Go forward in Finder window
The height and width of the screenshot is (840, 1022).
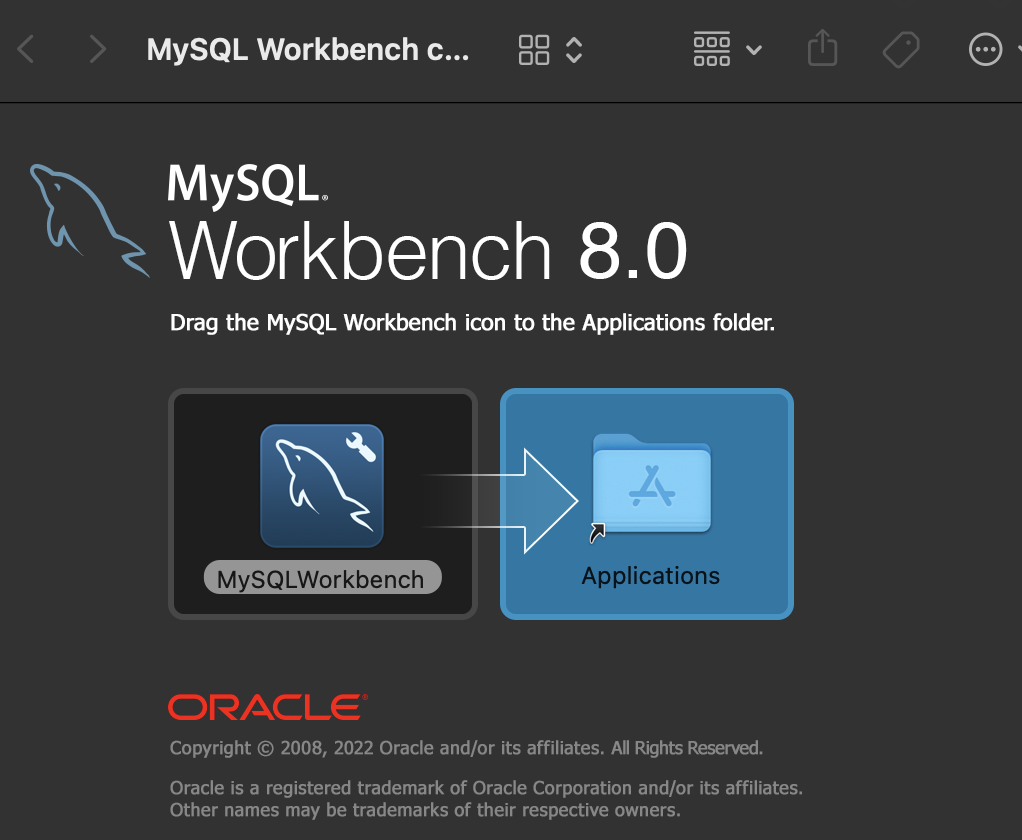tap(97, 50)
